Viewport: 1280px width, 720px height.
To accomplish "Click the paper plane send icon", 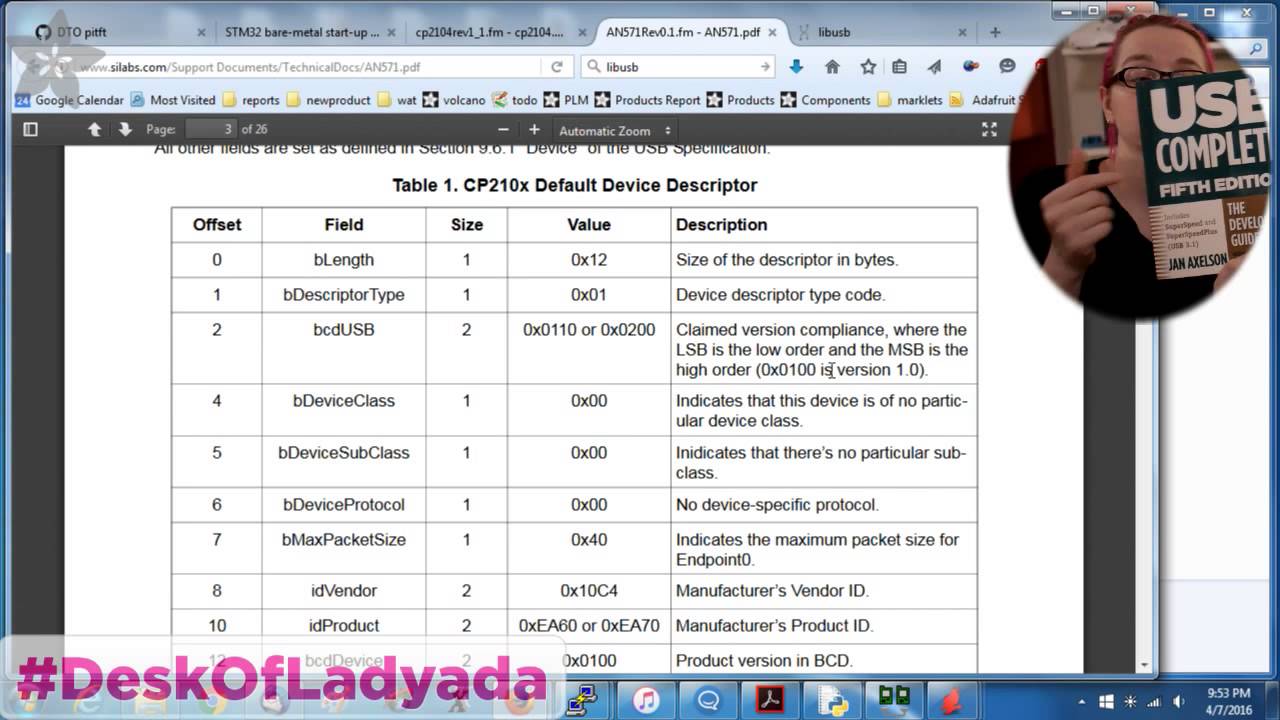I will (x=934, y=67).
